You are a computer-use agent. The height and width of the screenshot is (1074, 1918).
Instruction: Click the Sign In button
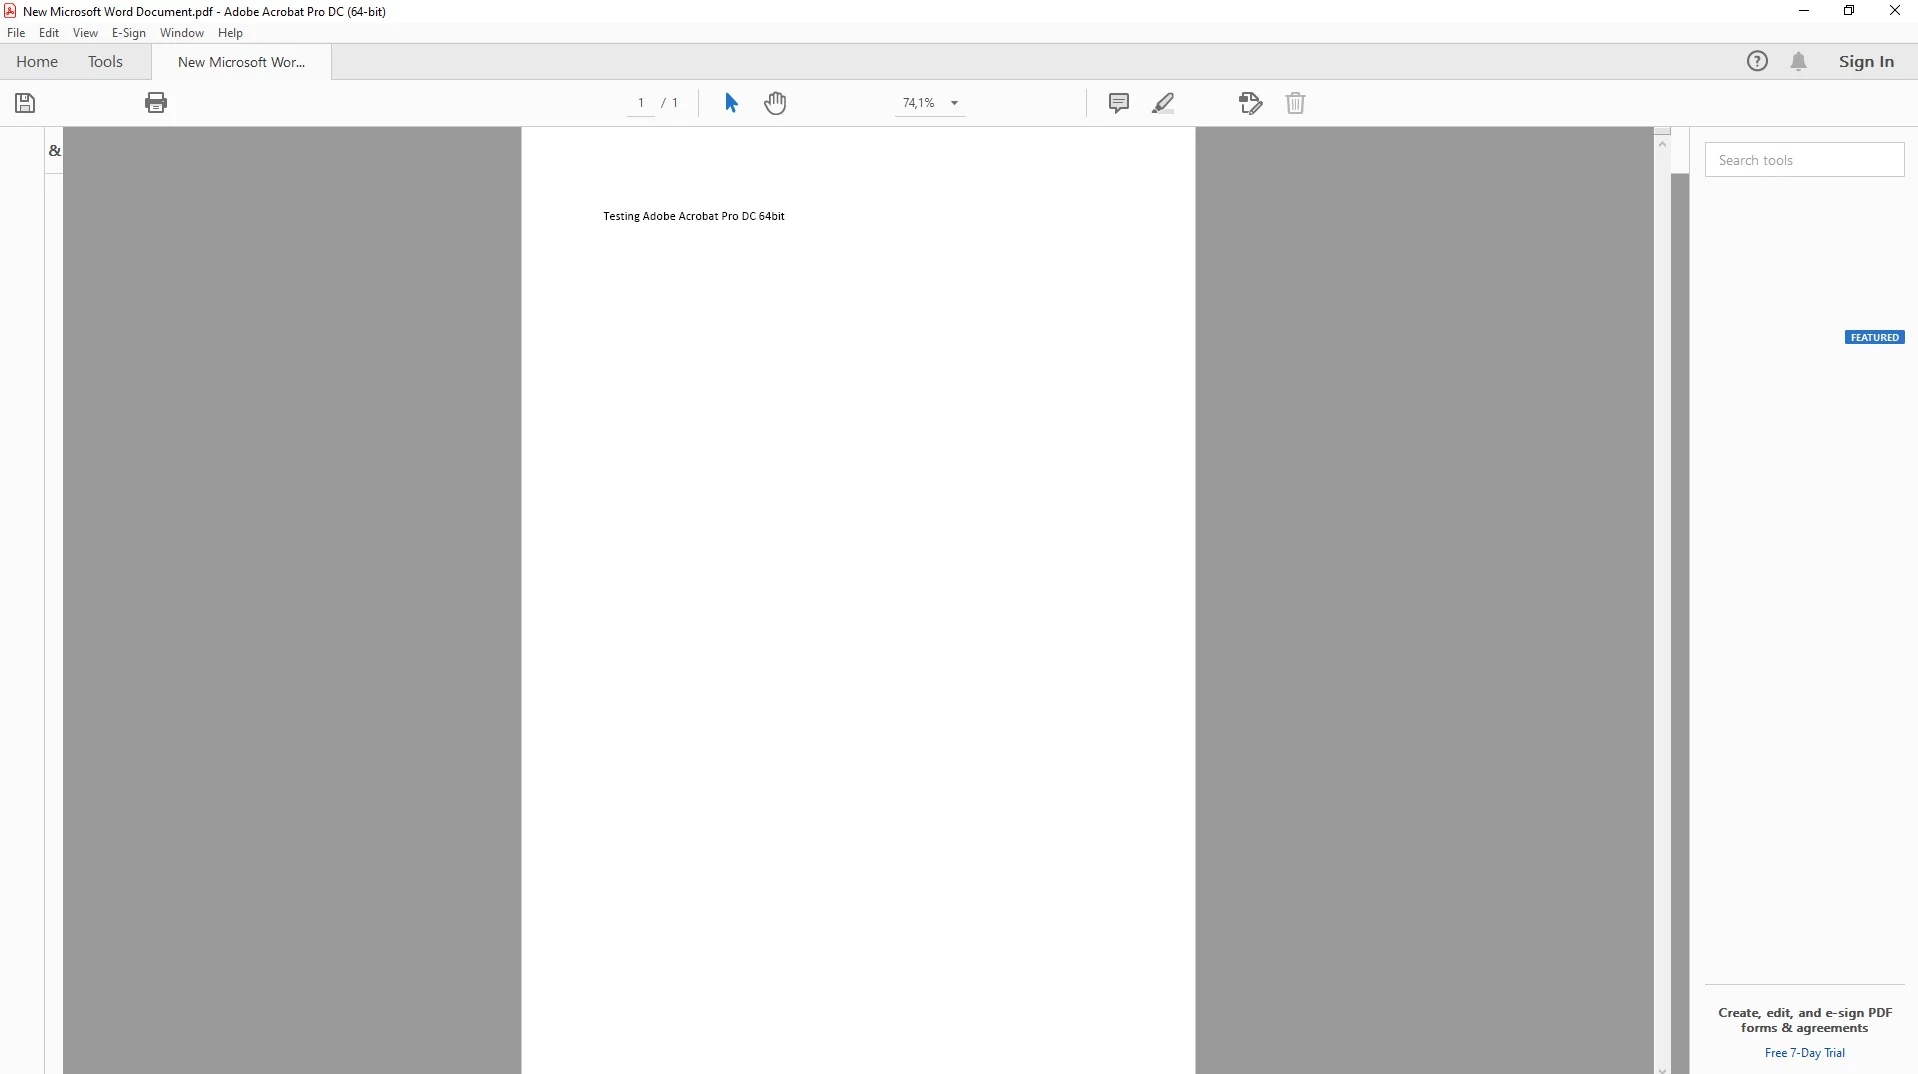(x=1866, y=62)
